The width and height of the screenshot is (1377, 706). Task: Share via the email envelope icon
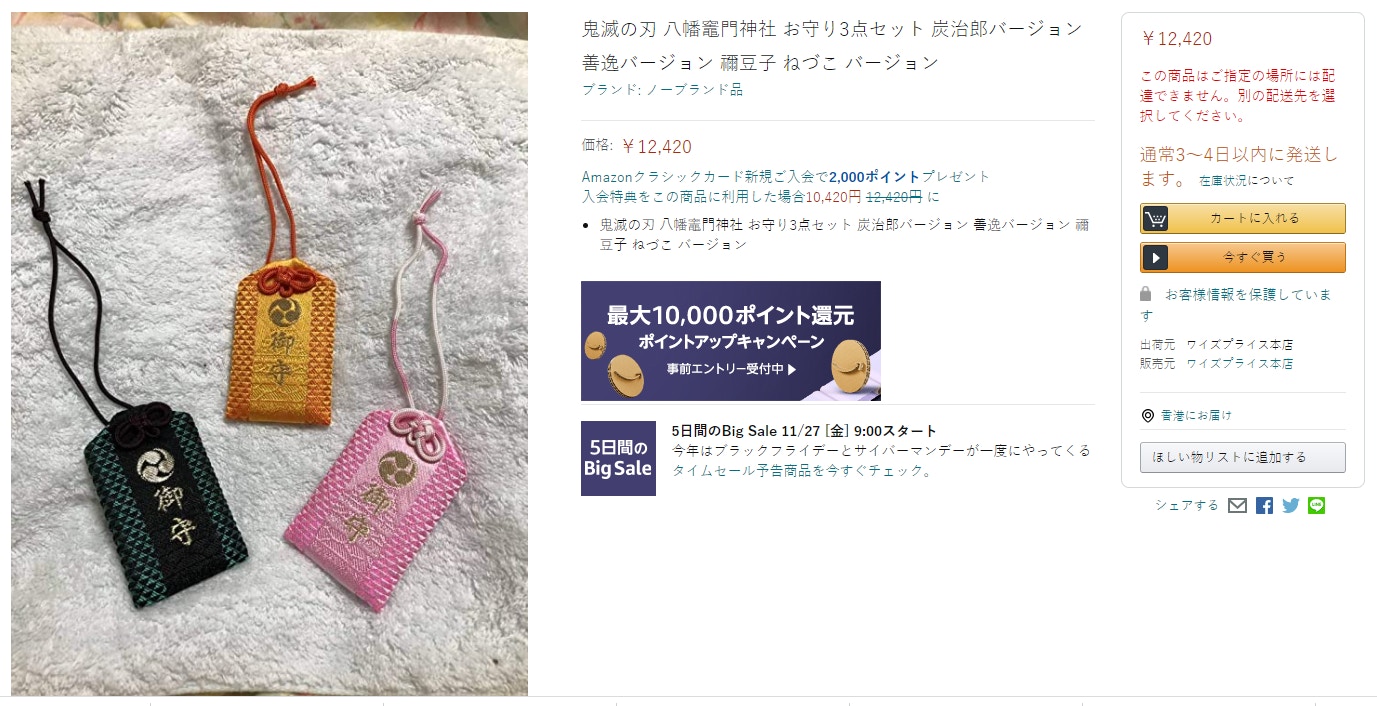click(x=1237, y=506)
